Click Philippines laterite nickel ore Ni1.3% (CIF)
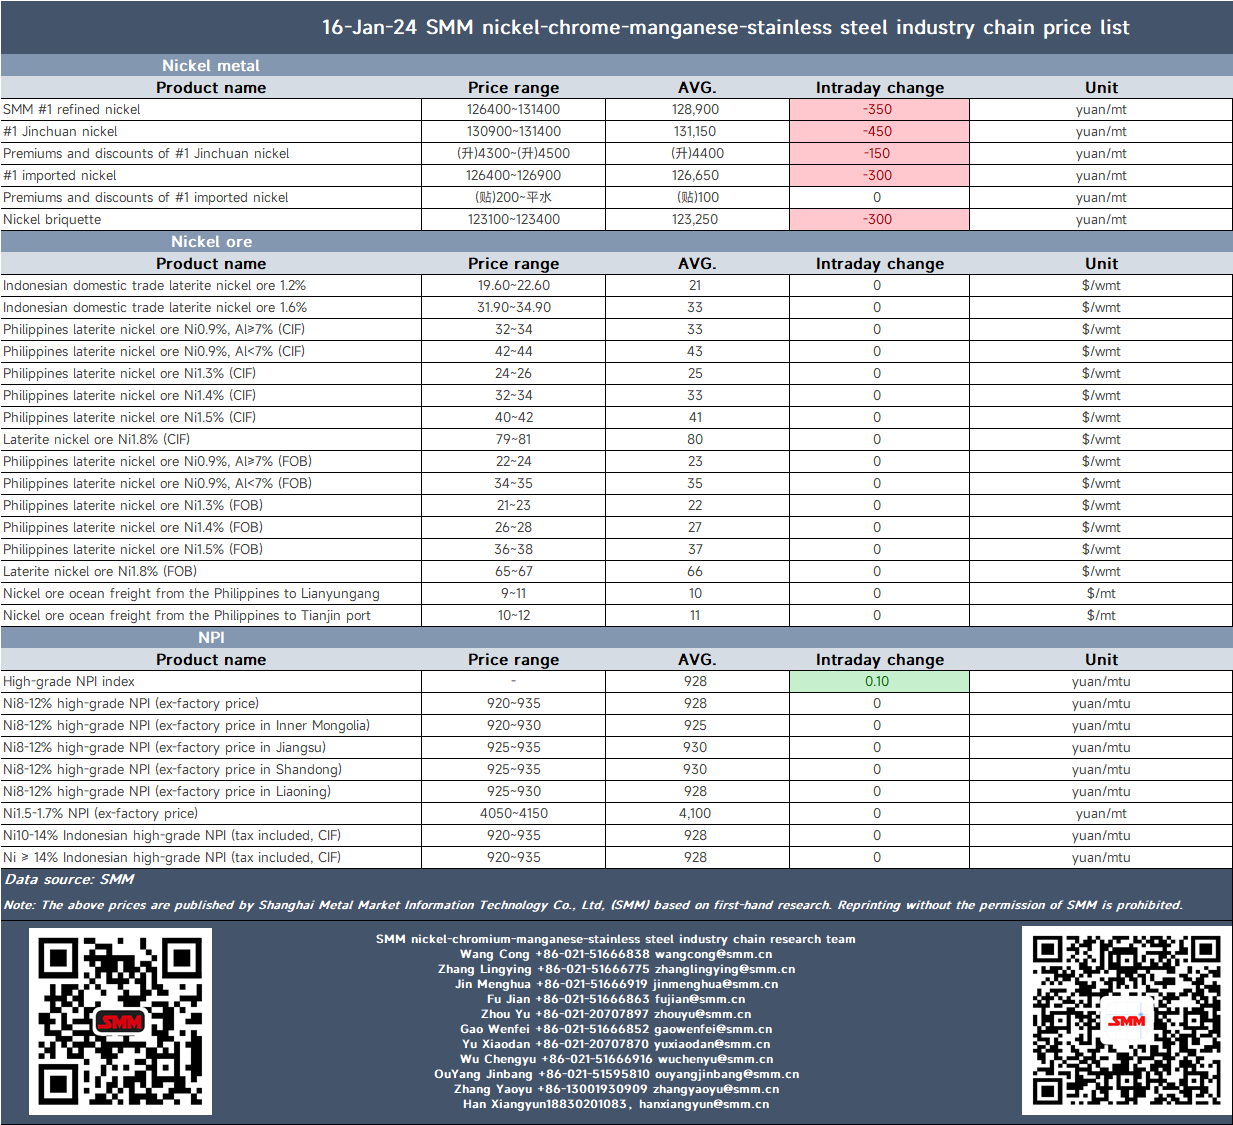Screen dimensions: 1233x1125 coord(130,373)
